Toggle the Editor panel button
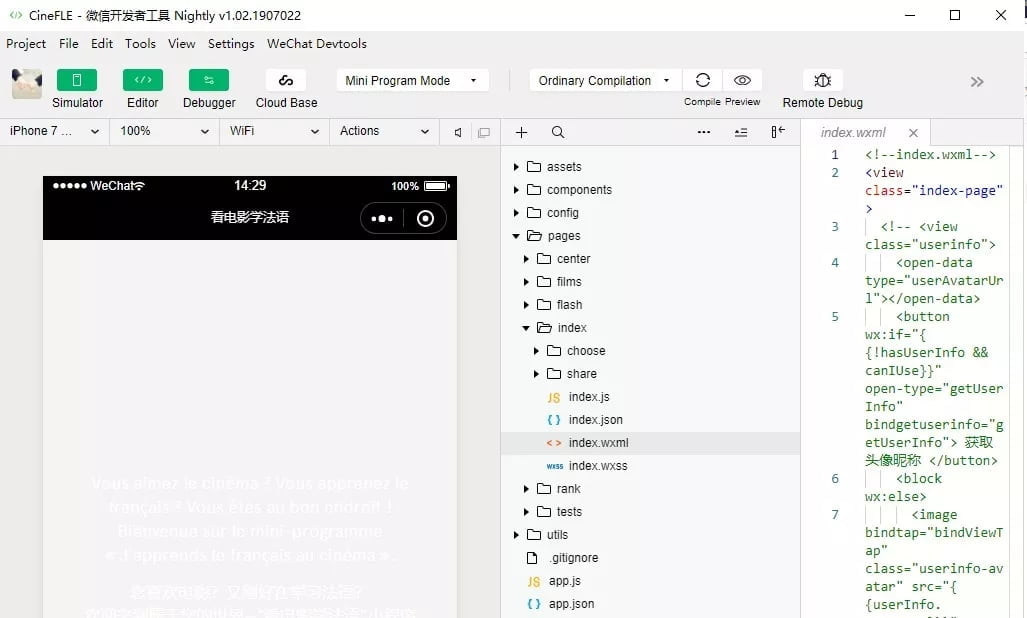 [143, 81]
